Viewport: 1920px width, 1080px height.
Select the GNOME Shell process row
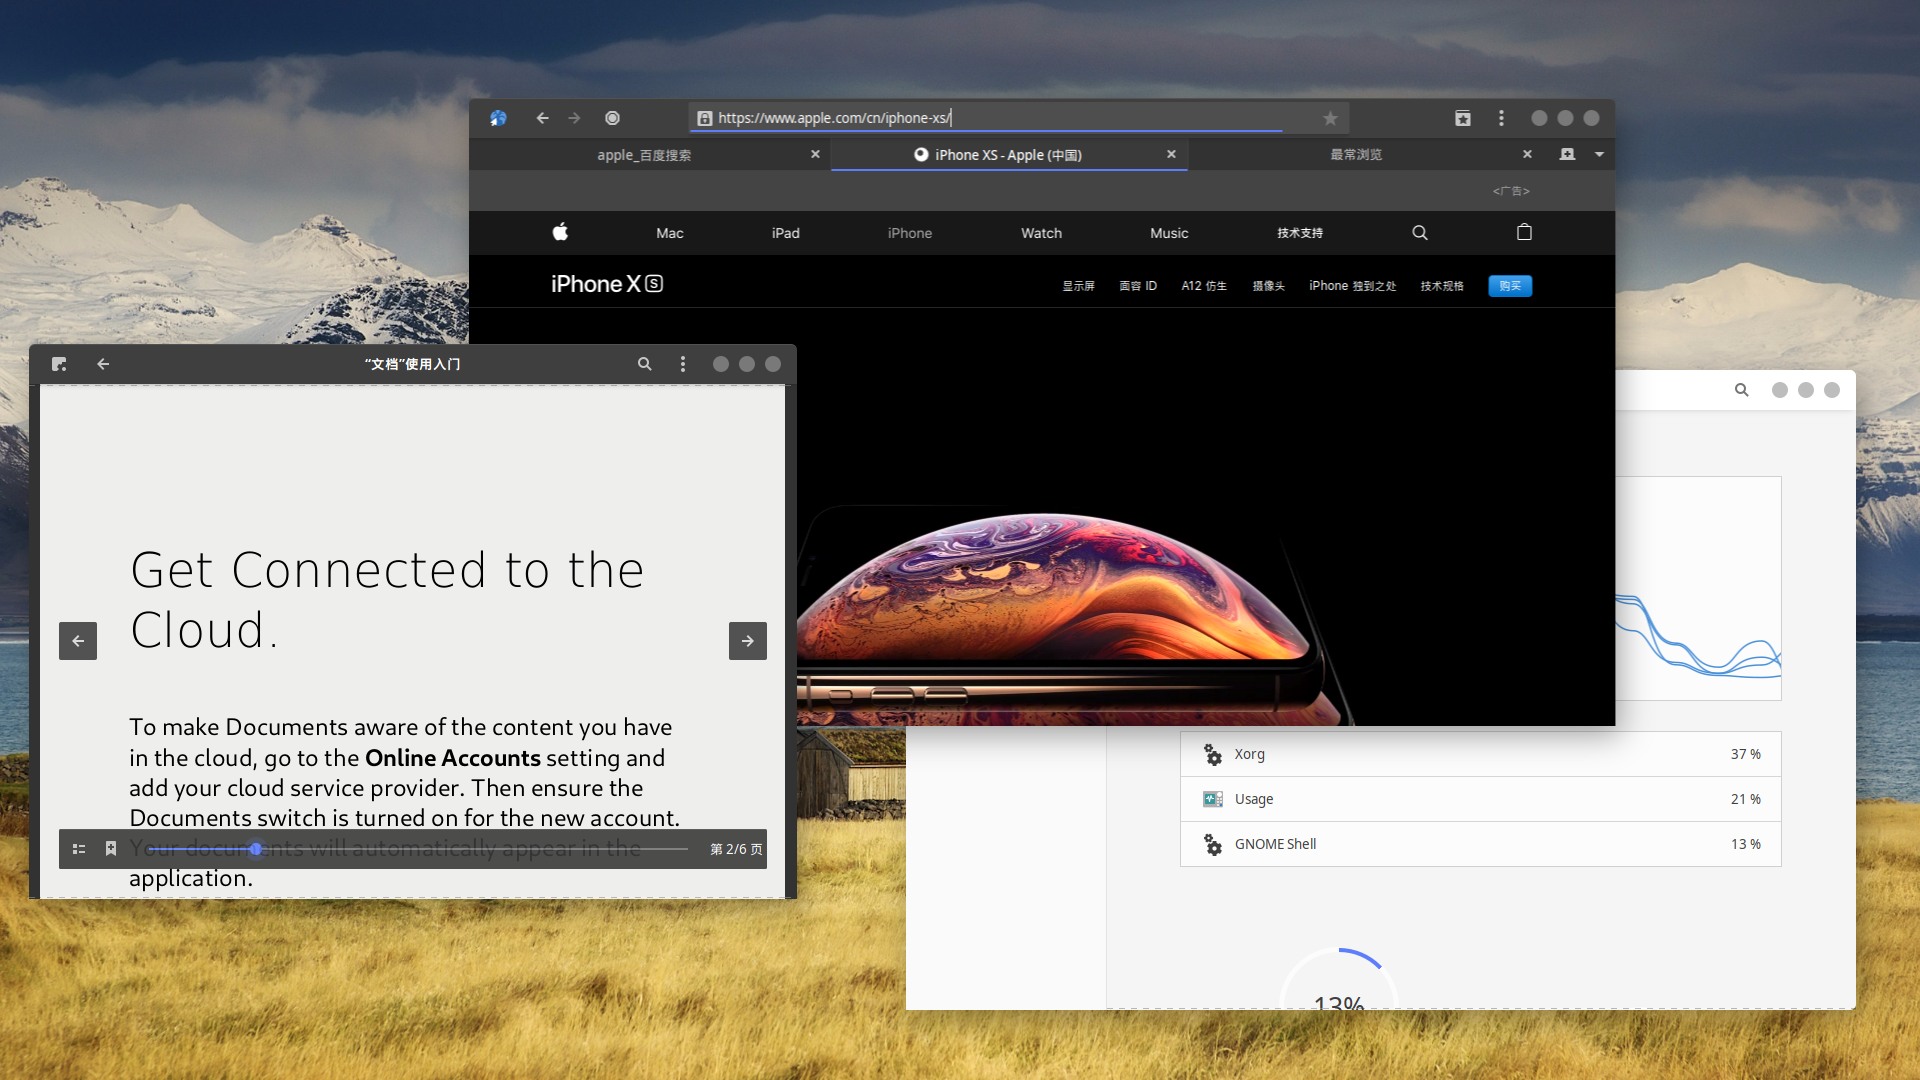[1481, 844]
